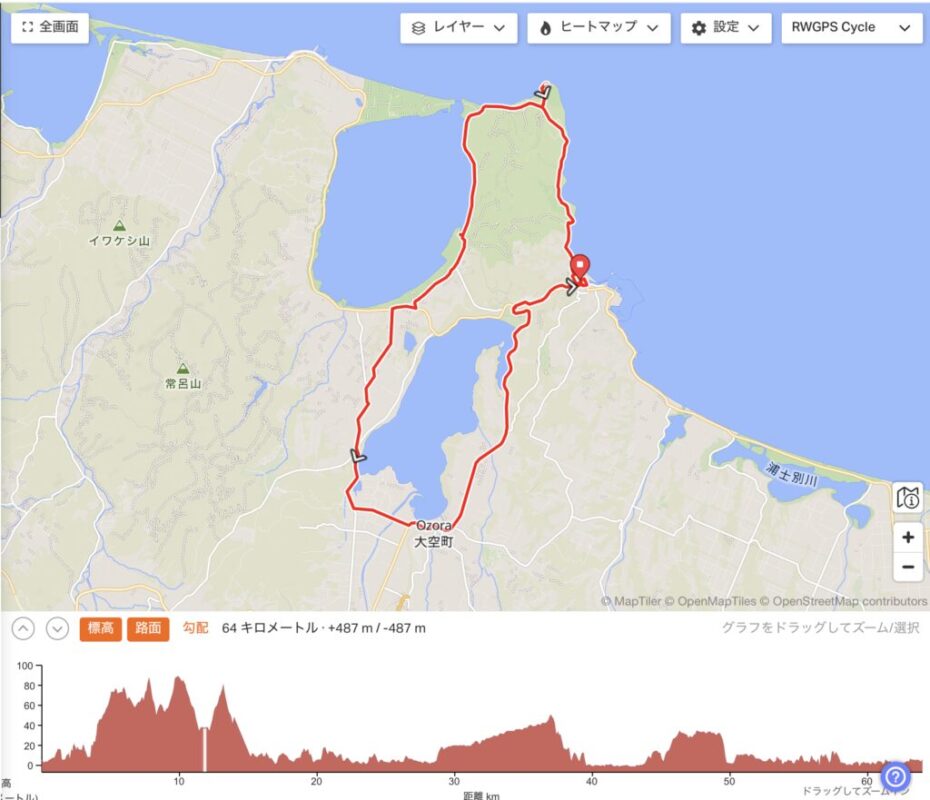Toggle the 標高 elevation graph button

pyautogui.click(x=101, y=629)
